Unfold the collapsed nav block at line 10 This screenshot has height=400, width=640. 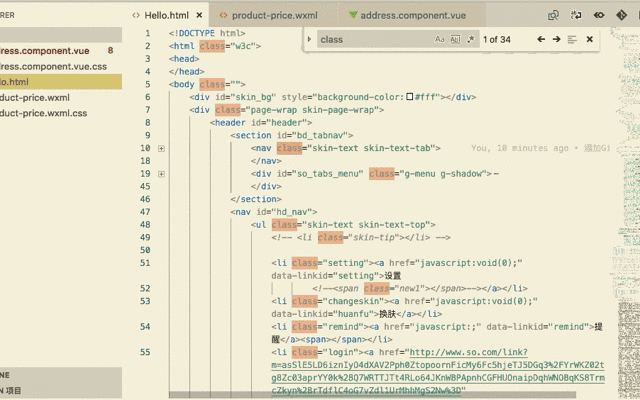tap(161, 149)
